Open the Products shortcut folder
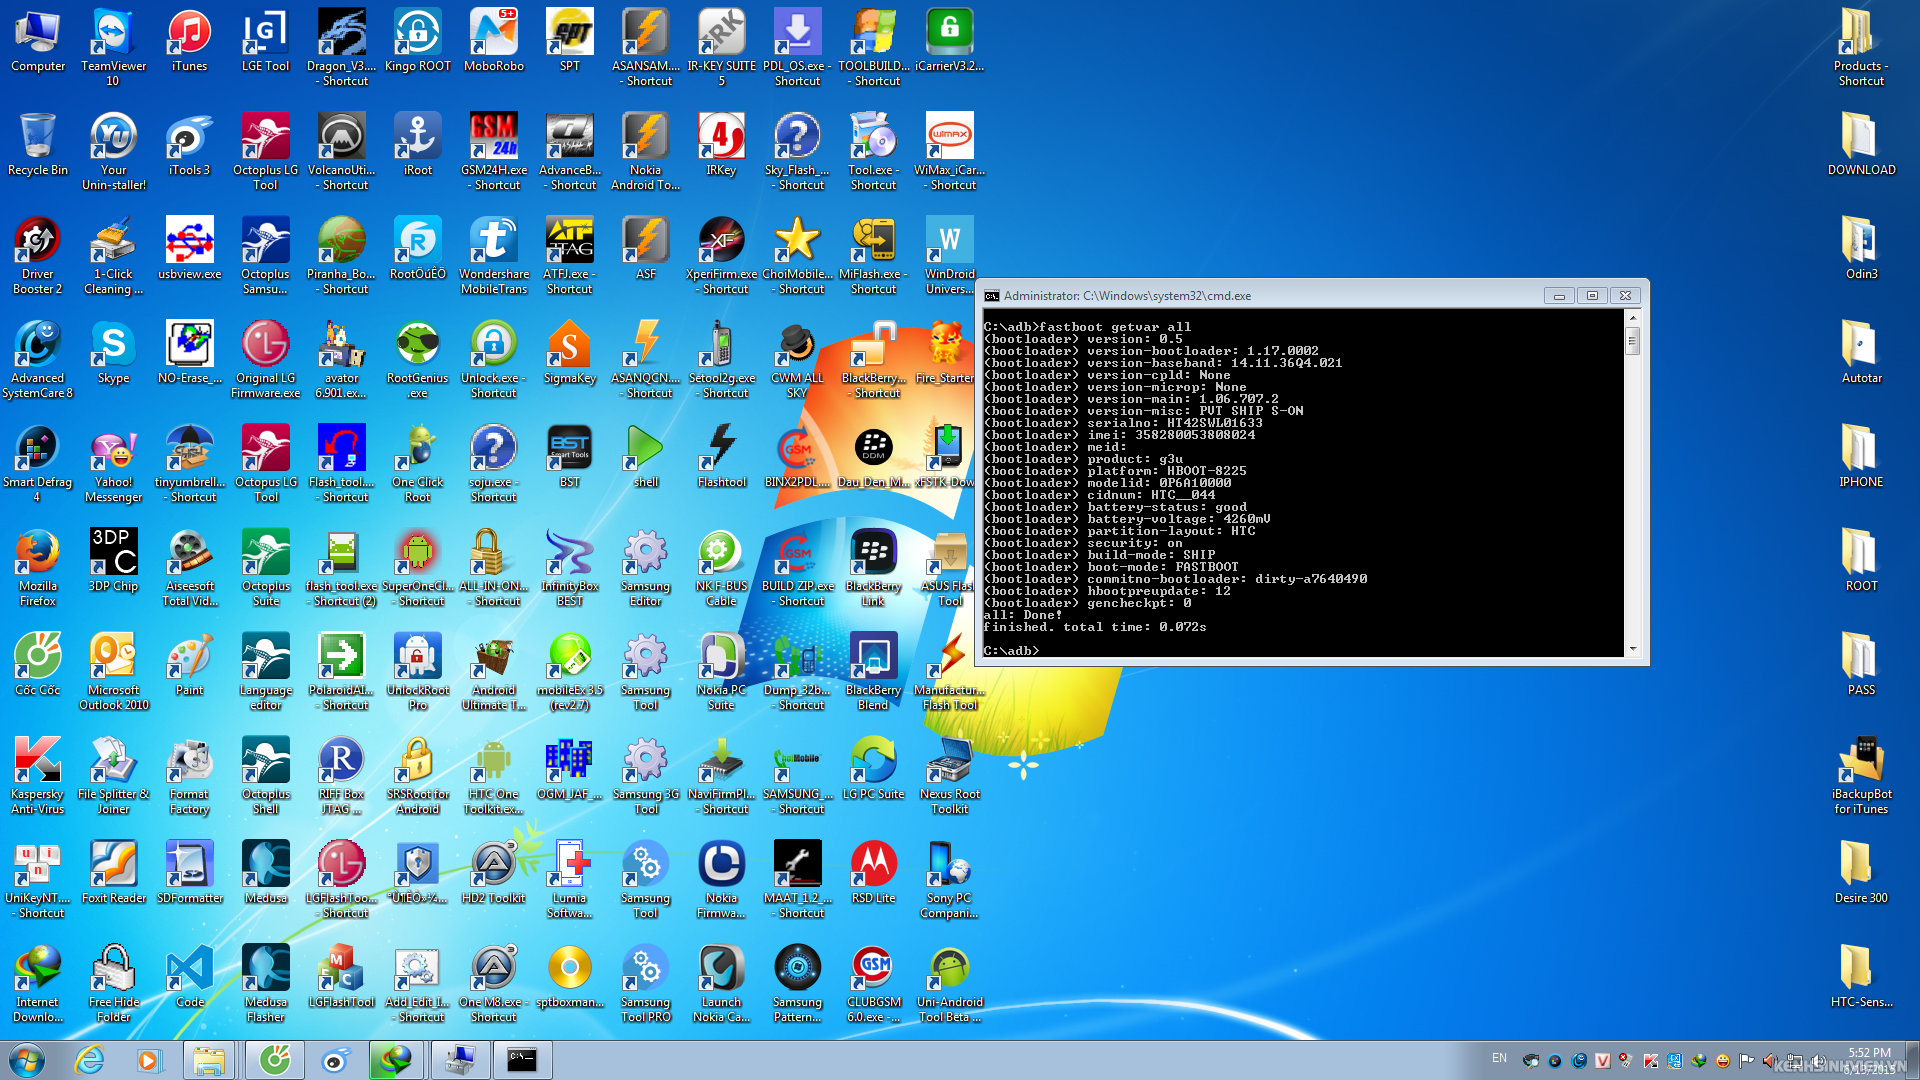This screenshot has height=1080, width=1920. 1860,47
